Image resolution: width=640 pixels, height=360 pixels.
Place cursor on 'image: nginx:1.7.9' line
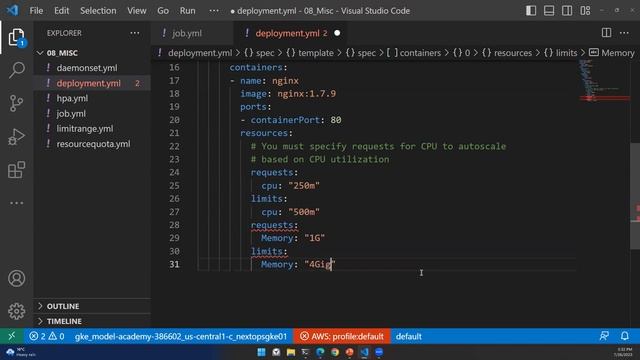click(288, 93)
